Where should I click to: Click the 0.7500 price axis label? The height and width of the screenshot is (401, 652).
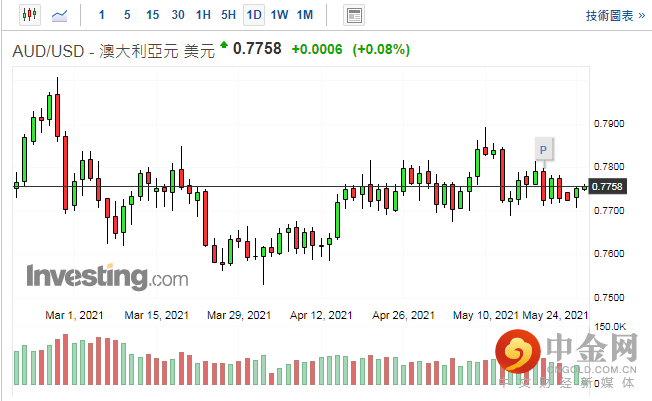pyautogui.click(x=609, y=297)
